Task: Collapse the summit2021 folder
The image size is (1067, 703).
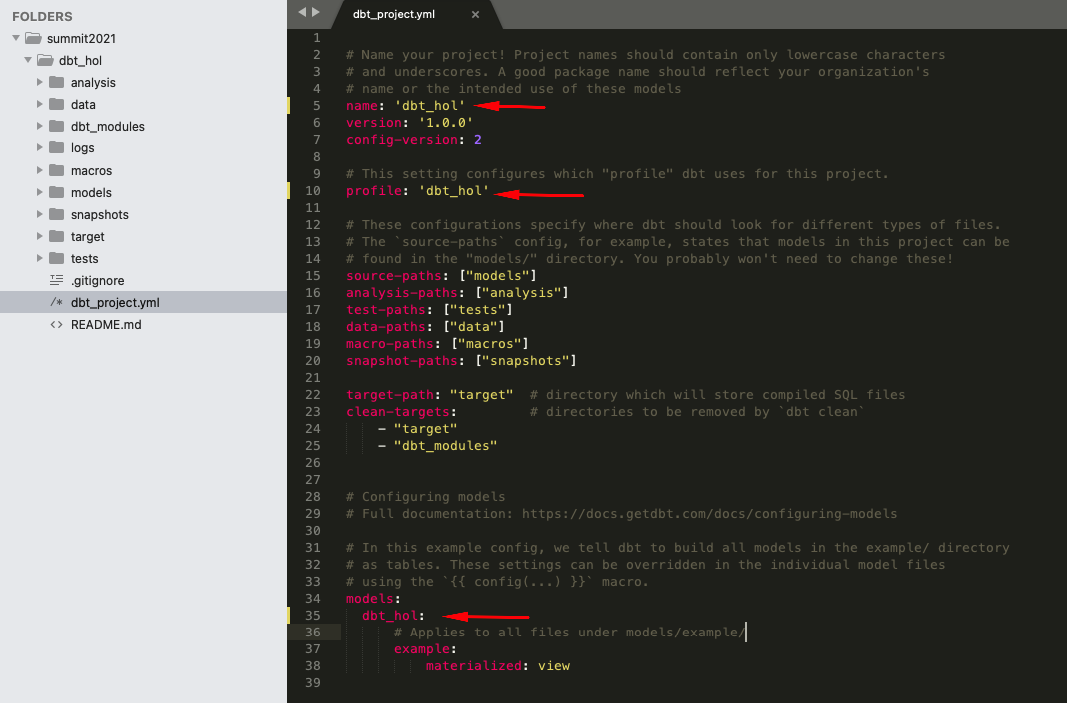Action: (x=17, y=39)
